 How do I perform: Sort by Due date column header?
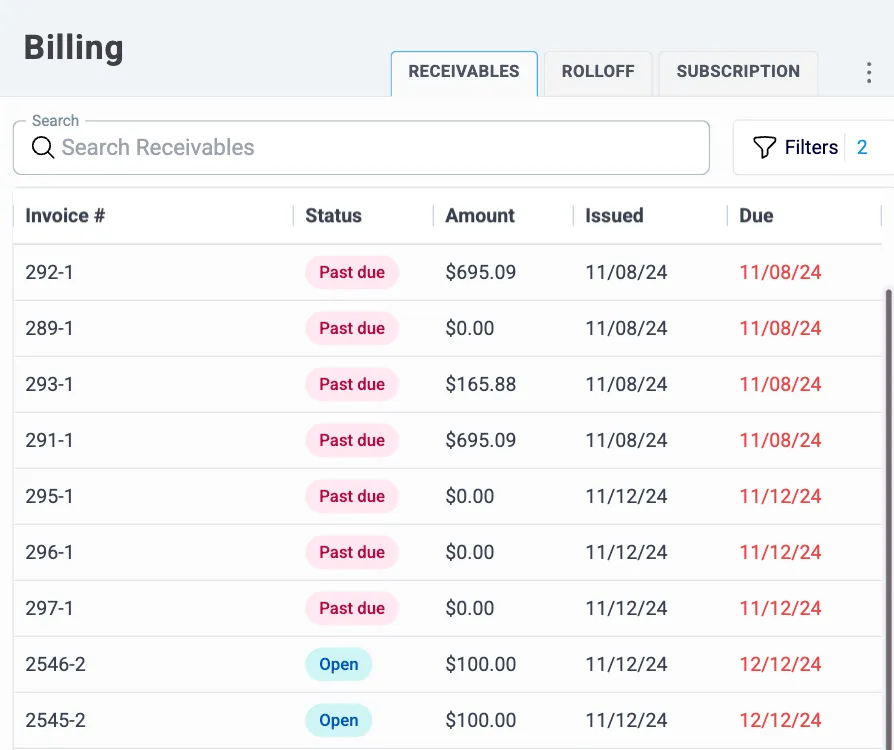(756, 216)
